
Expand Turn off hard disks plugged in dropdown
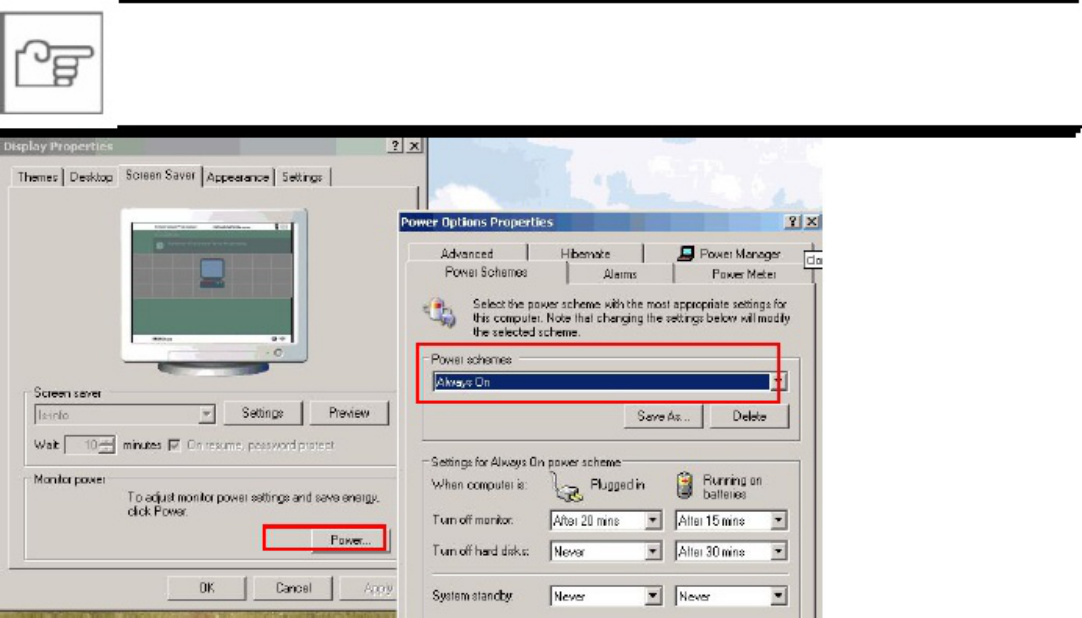653,551
